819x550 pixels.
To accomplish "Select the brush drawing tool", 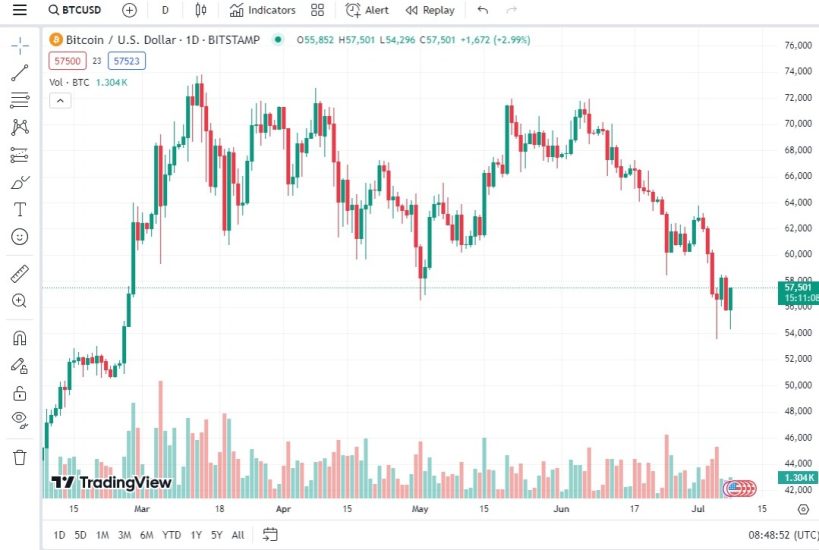I will pyautogui.click(x=20, y=182).
